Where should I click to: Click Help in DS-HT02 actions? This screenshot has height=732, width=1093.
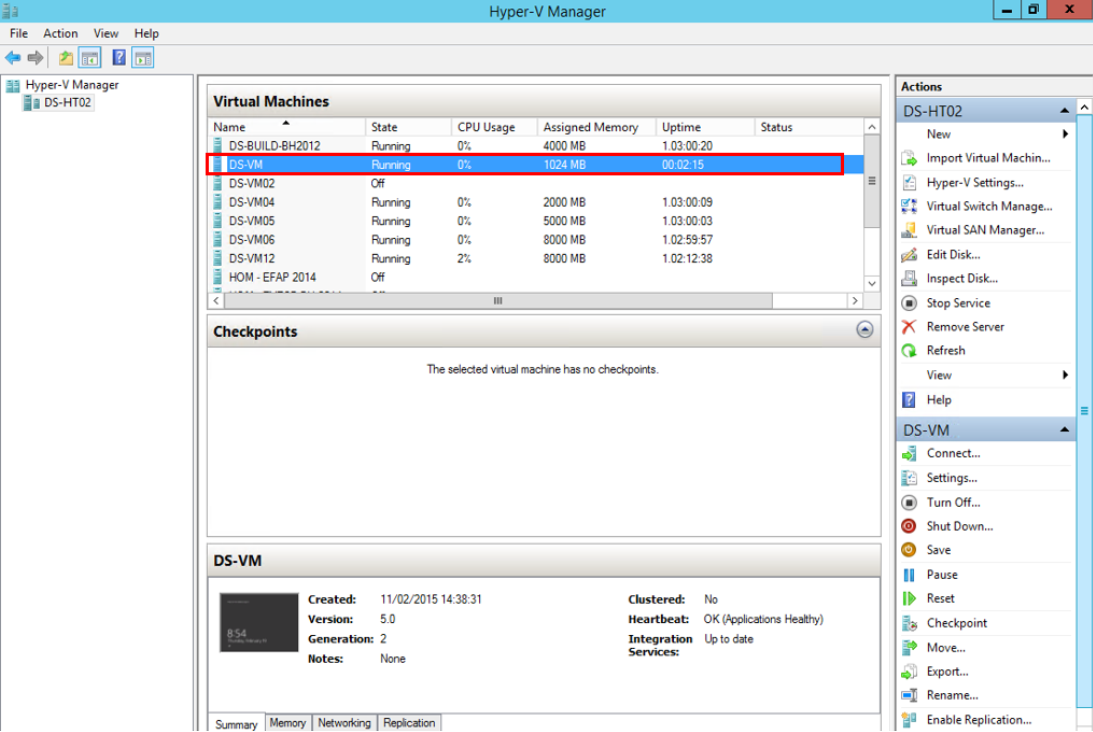[939, 399]
